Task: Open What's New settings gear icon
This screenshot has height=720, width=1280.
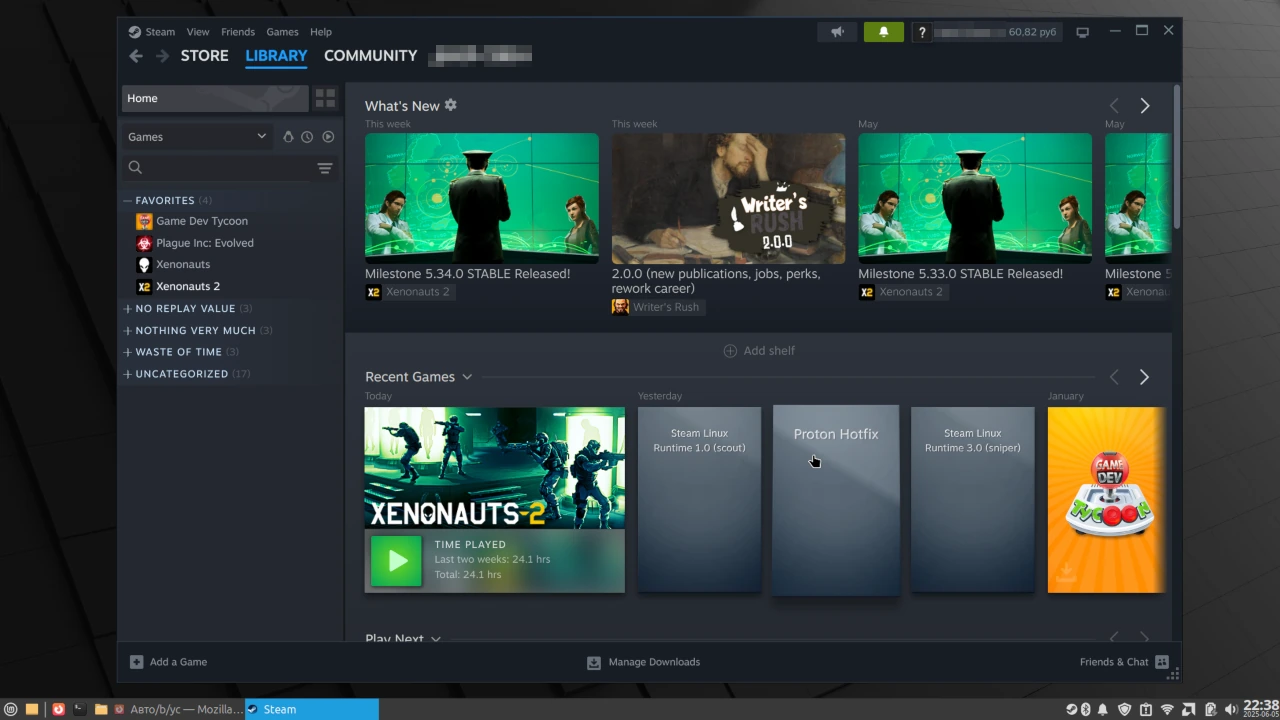Action: pos(451,105)
